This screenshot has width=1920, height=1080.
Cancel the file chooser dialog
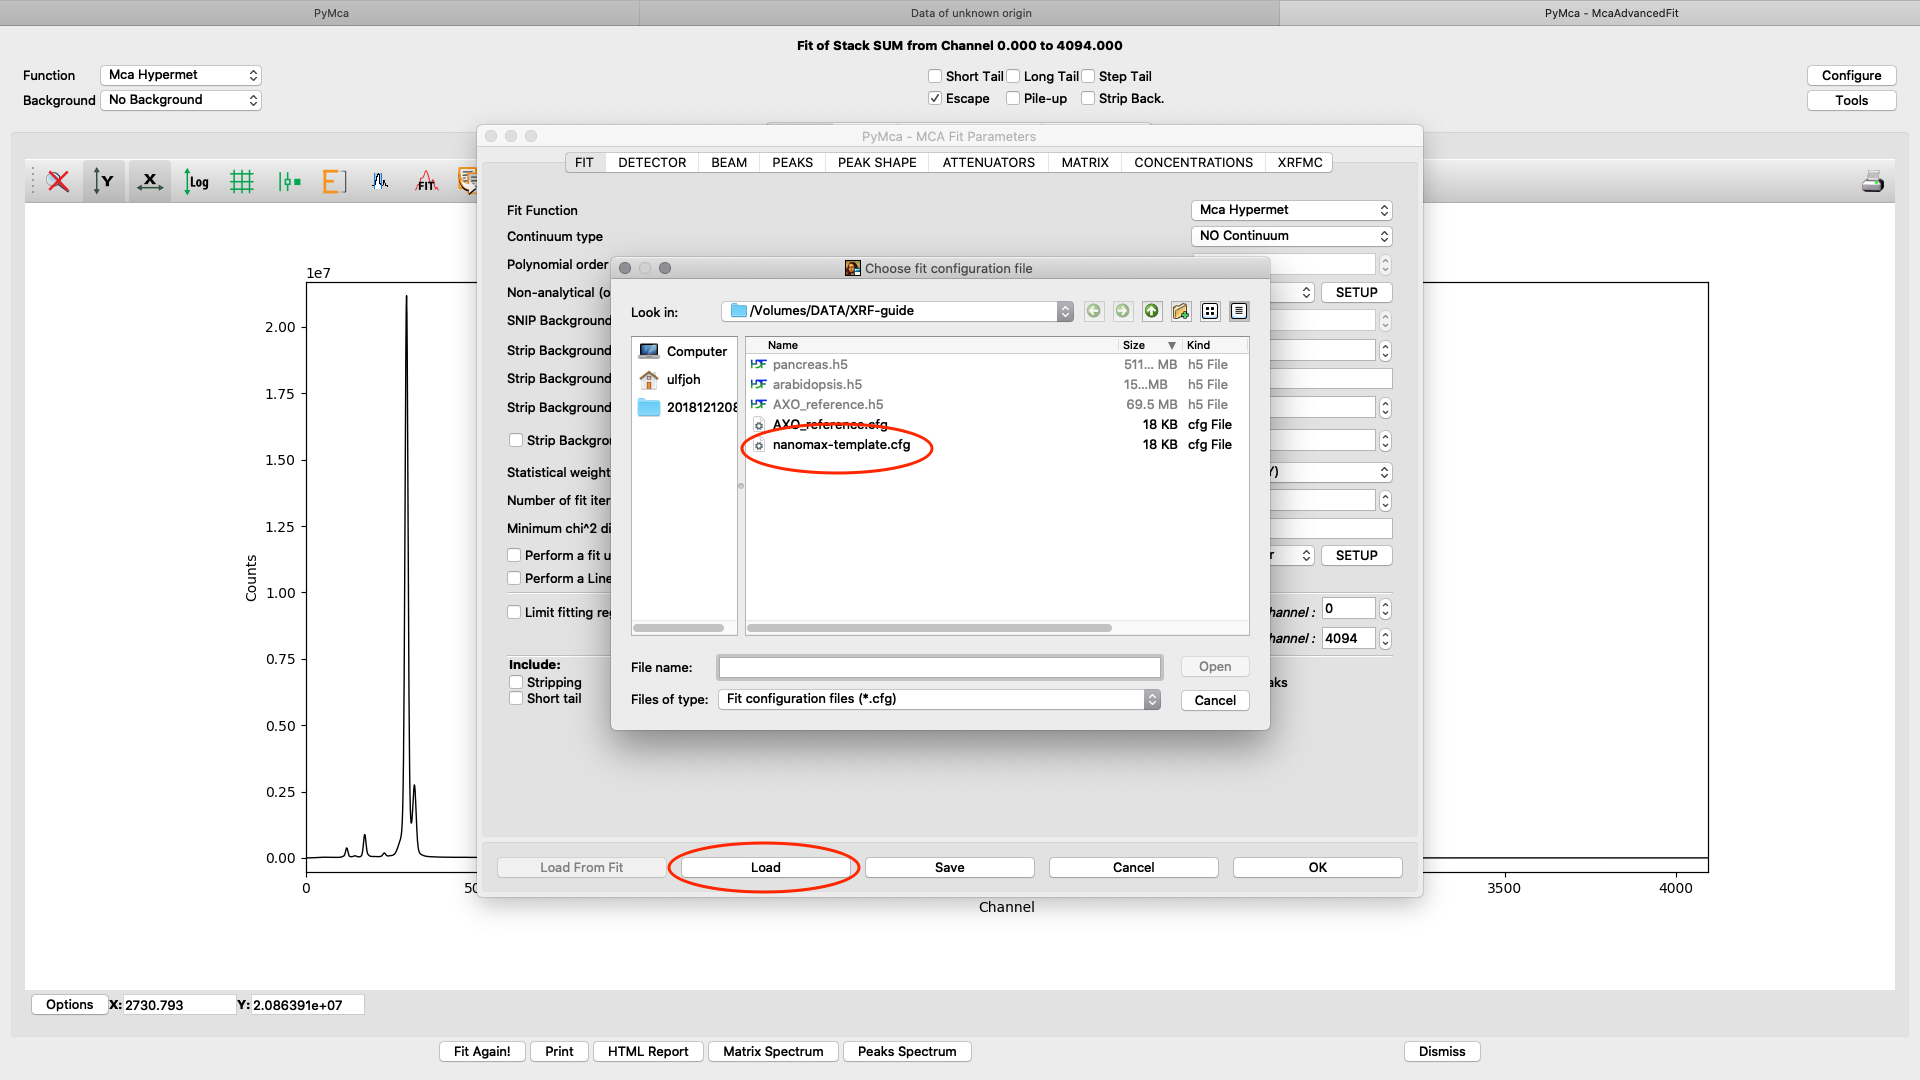coord(1215,700)
